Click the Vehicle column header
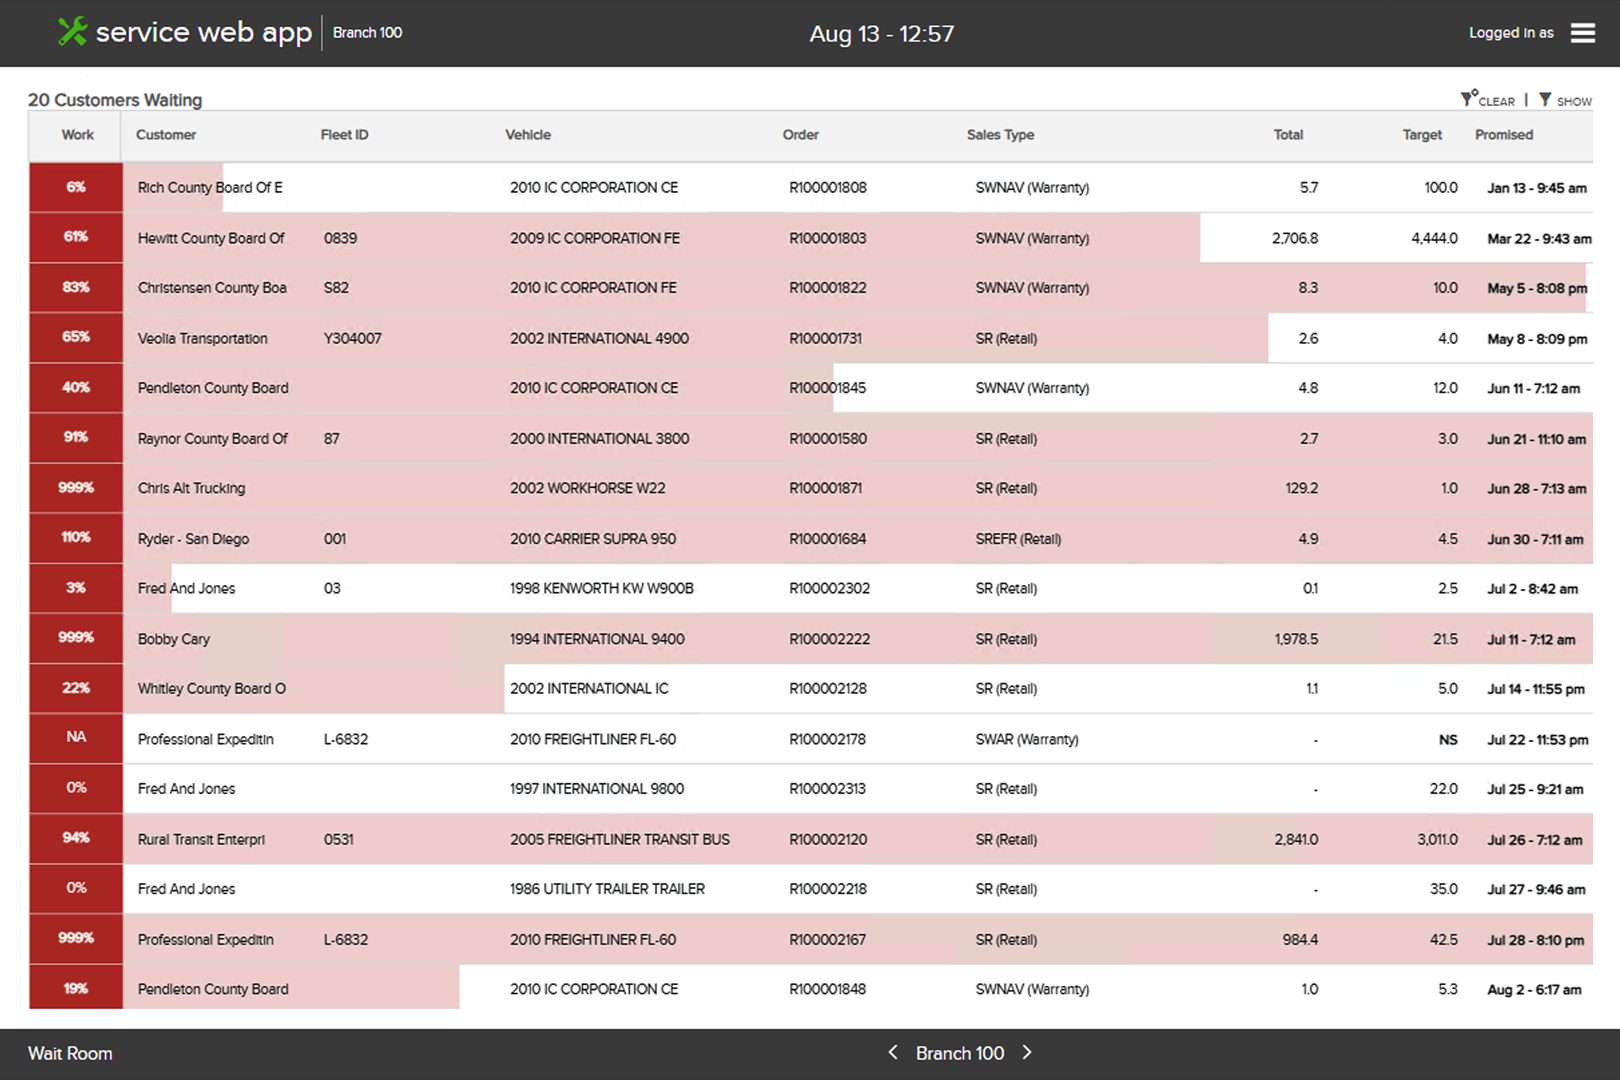 (528, 135)
